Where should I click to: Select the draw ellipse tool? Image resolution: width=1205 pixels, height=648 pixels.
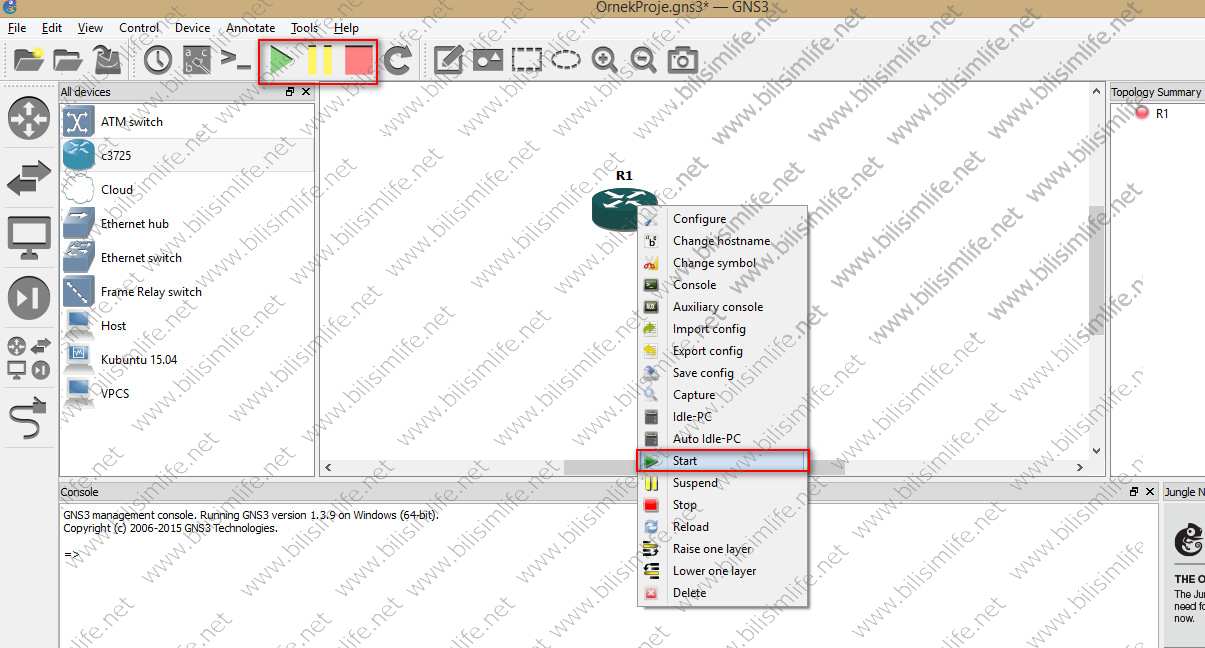tap(566, 60)
